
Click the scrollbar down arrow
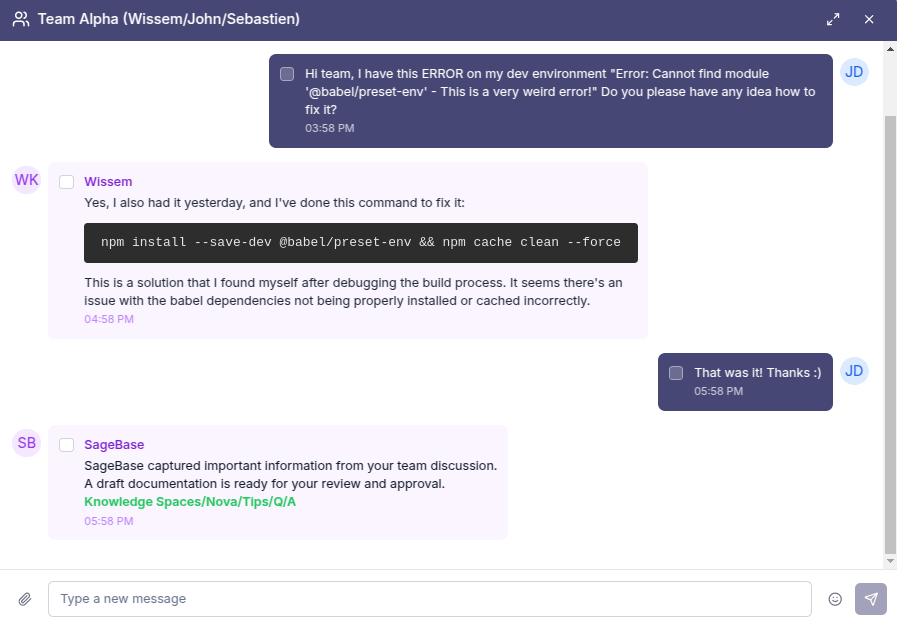coord(890,561)
